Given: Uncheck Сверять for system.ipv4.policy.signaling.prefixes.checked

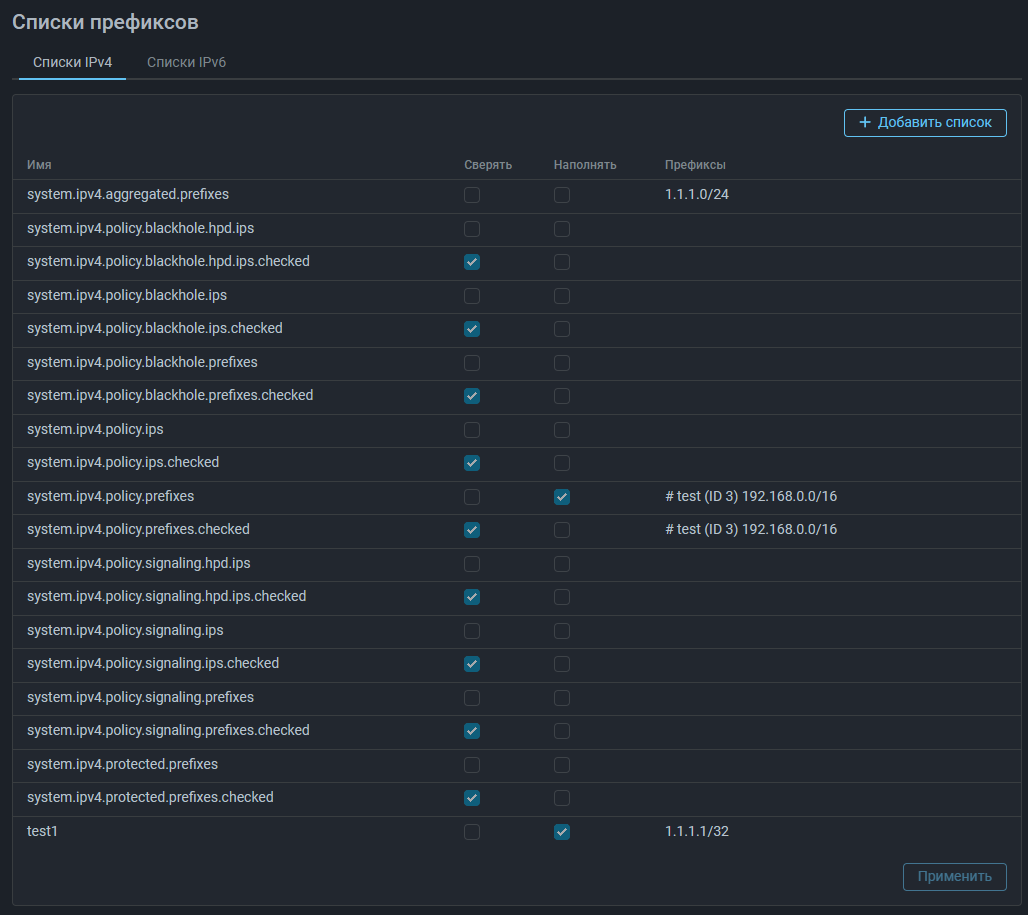Looking at the screenshot, I should [x=472, y=731].
